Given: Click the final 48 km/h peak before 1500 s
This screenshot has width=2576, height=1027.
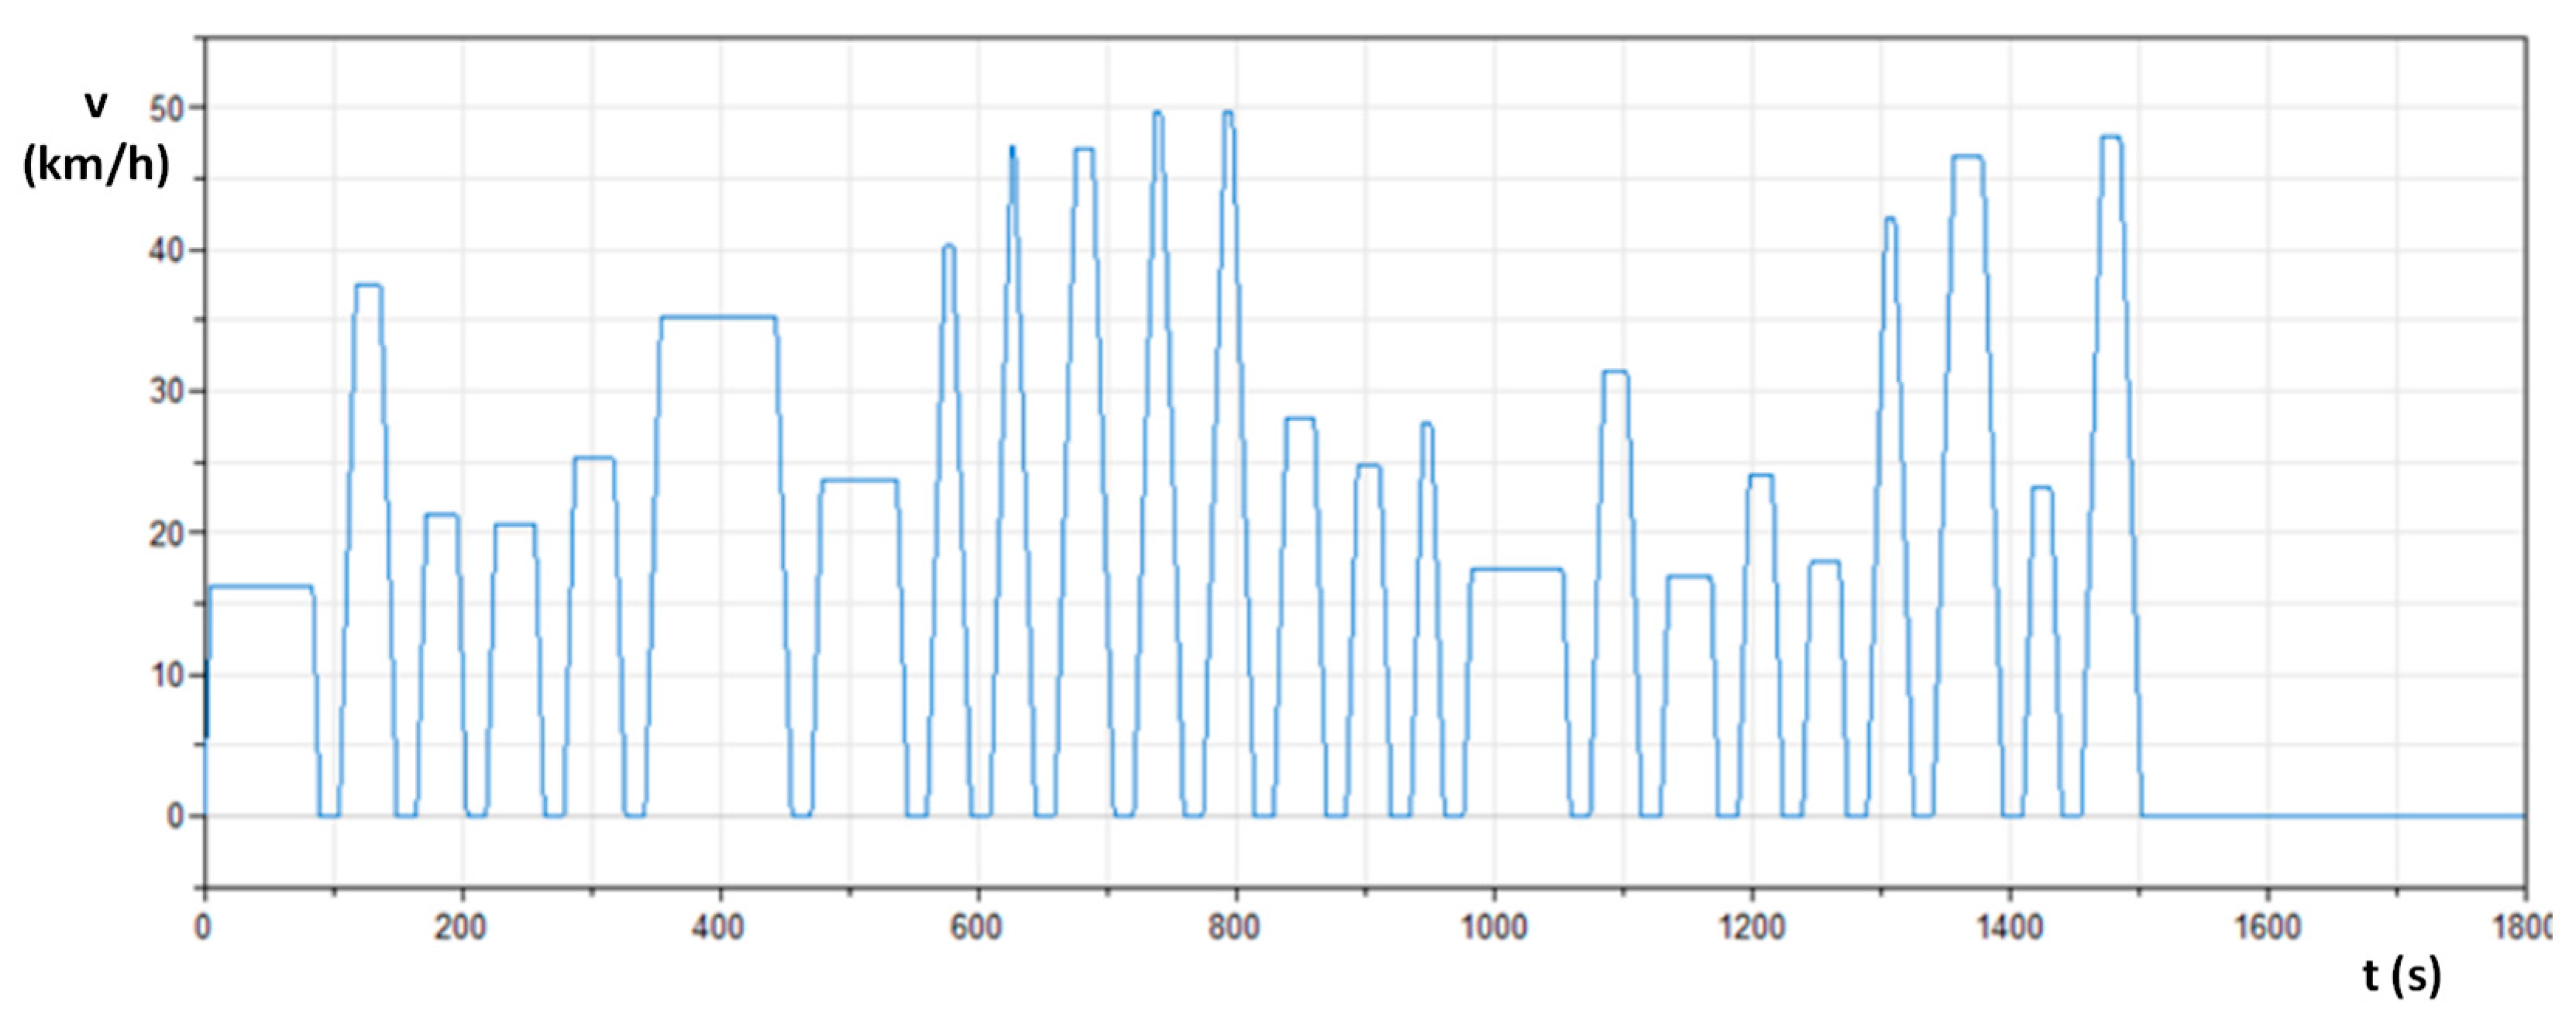Looking at the screenshot, I should (x=2110, y=138).
